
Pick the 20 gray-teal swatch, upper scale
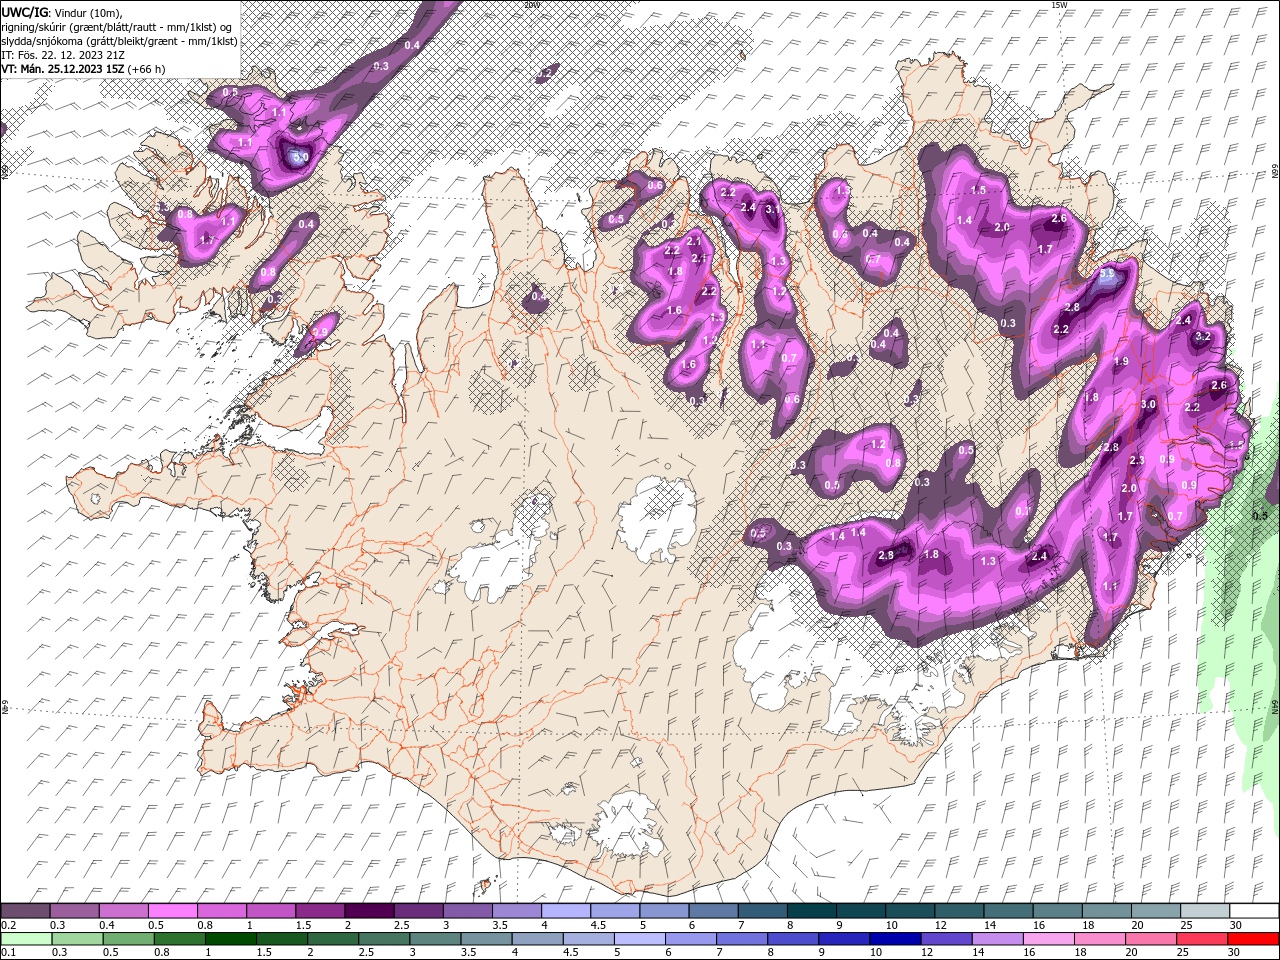(x=1156, y=911)
